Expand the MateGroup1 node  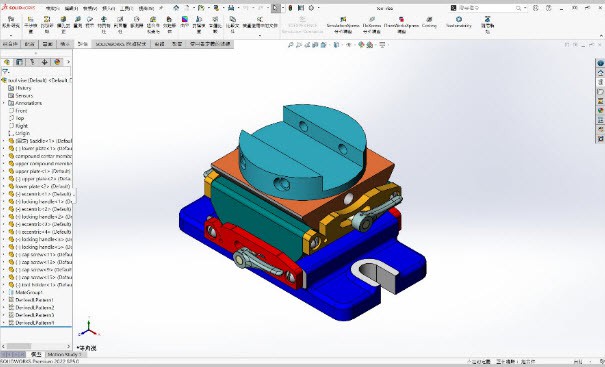click(x=4, y=292)
